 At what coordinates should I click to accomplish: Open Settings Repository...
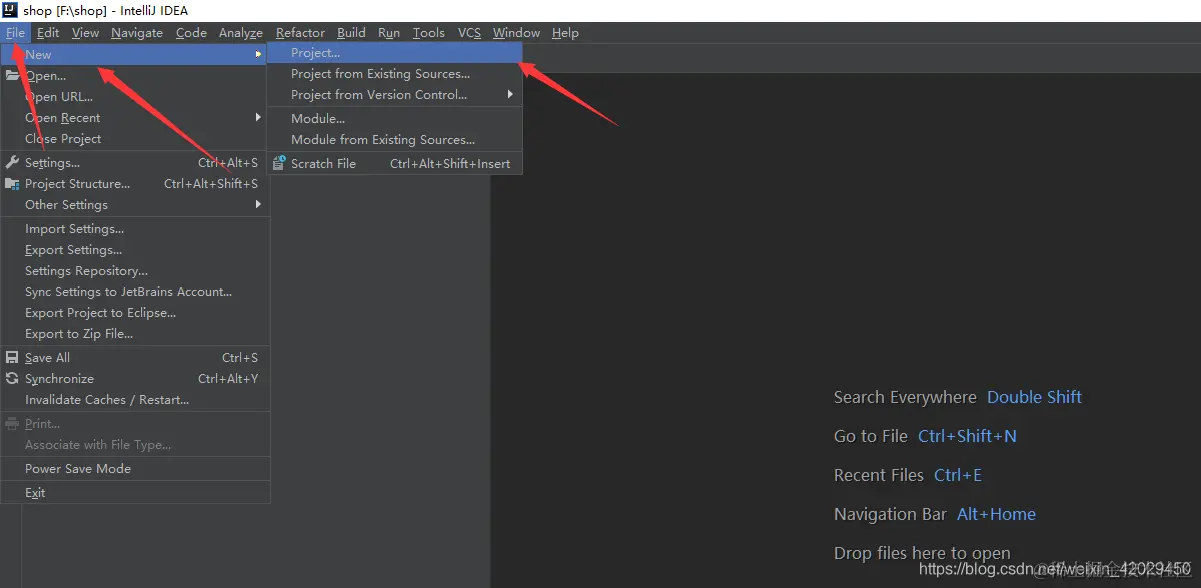click(135, 271)
